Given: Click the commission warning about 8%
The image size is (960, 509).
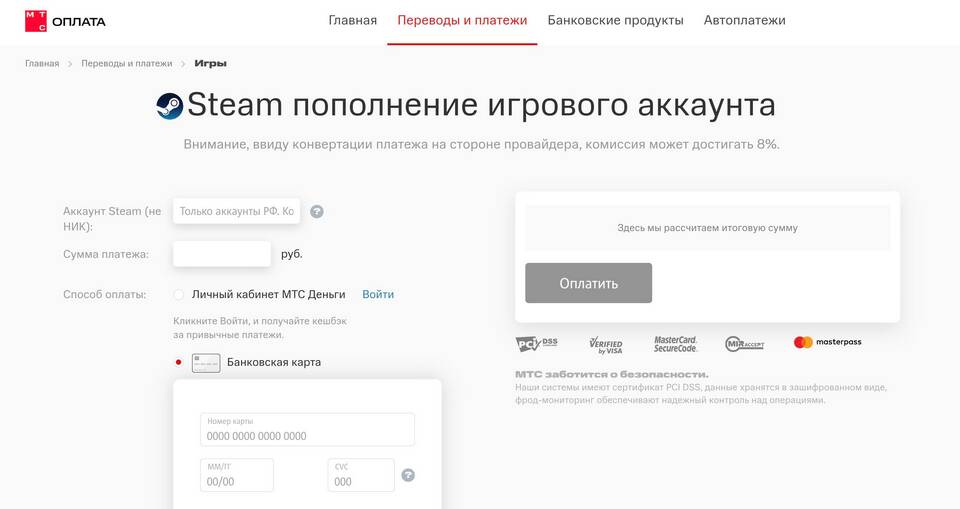Looking at the screenshot, I should click(x=481, y=145).
